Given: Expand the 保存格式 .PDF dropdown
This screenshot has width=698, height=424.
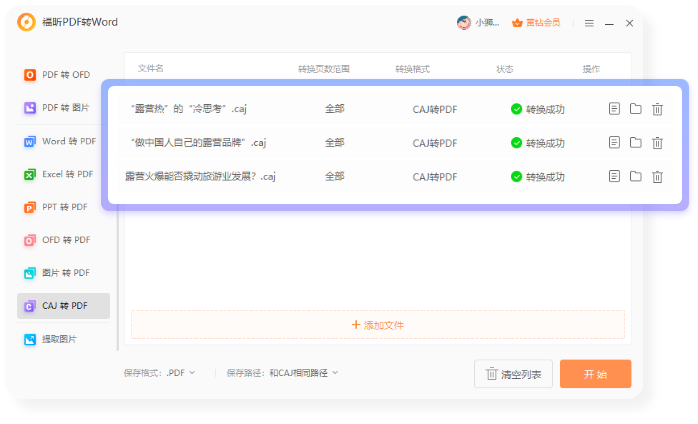Looking at the screenshot, I should coord(180,373).
